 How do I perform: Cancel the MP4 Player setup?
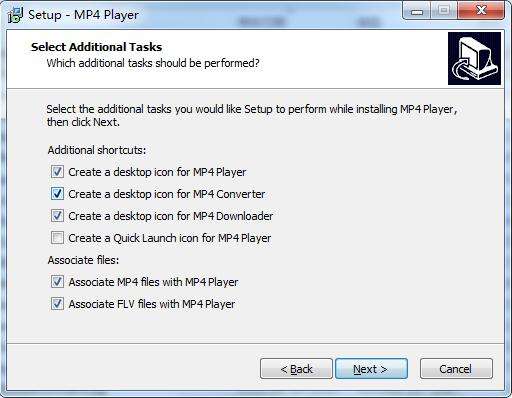tap(456, 369)
